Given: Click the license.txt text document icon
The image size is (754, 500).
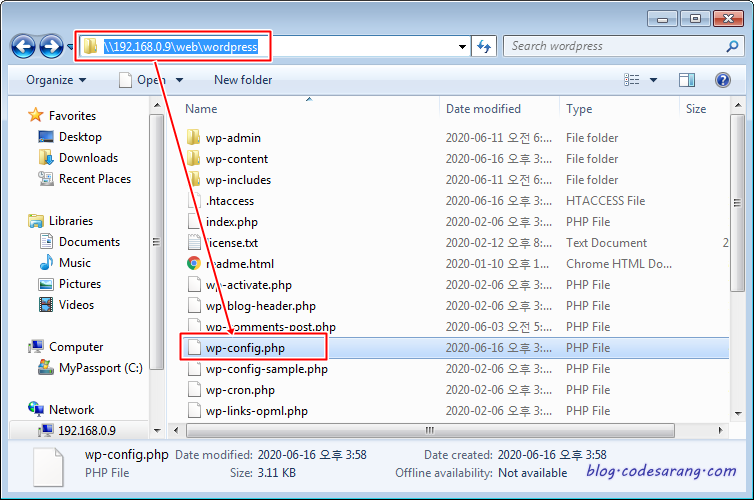Looking at the screenshot, I should (x=194, y=242).
